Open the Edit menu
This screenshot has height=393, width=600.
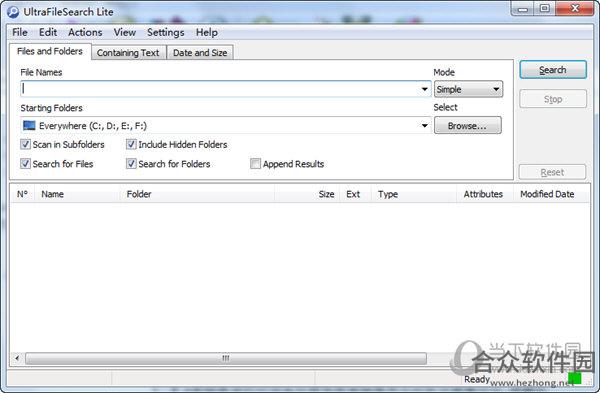(x=48, y=33)
